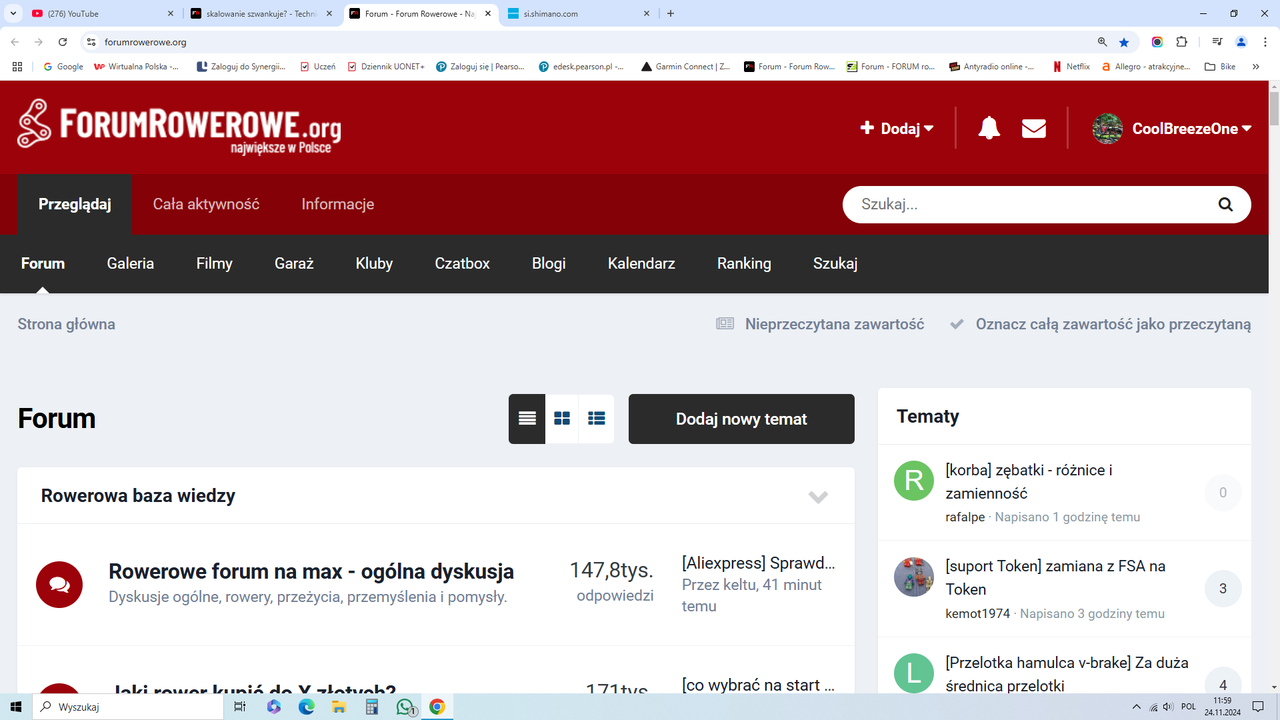
Task: Click rafalpe's green R avatar
Action: pos(913,481)
